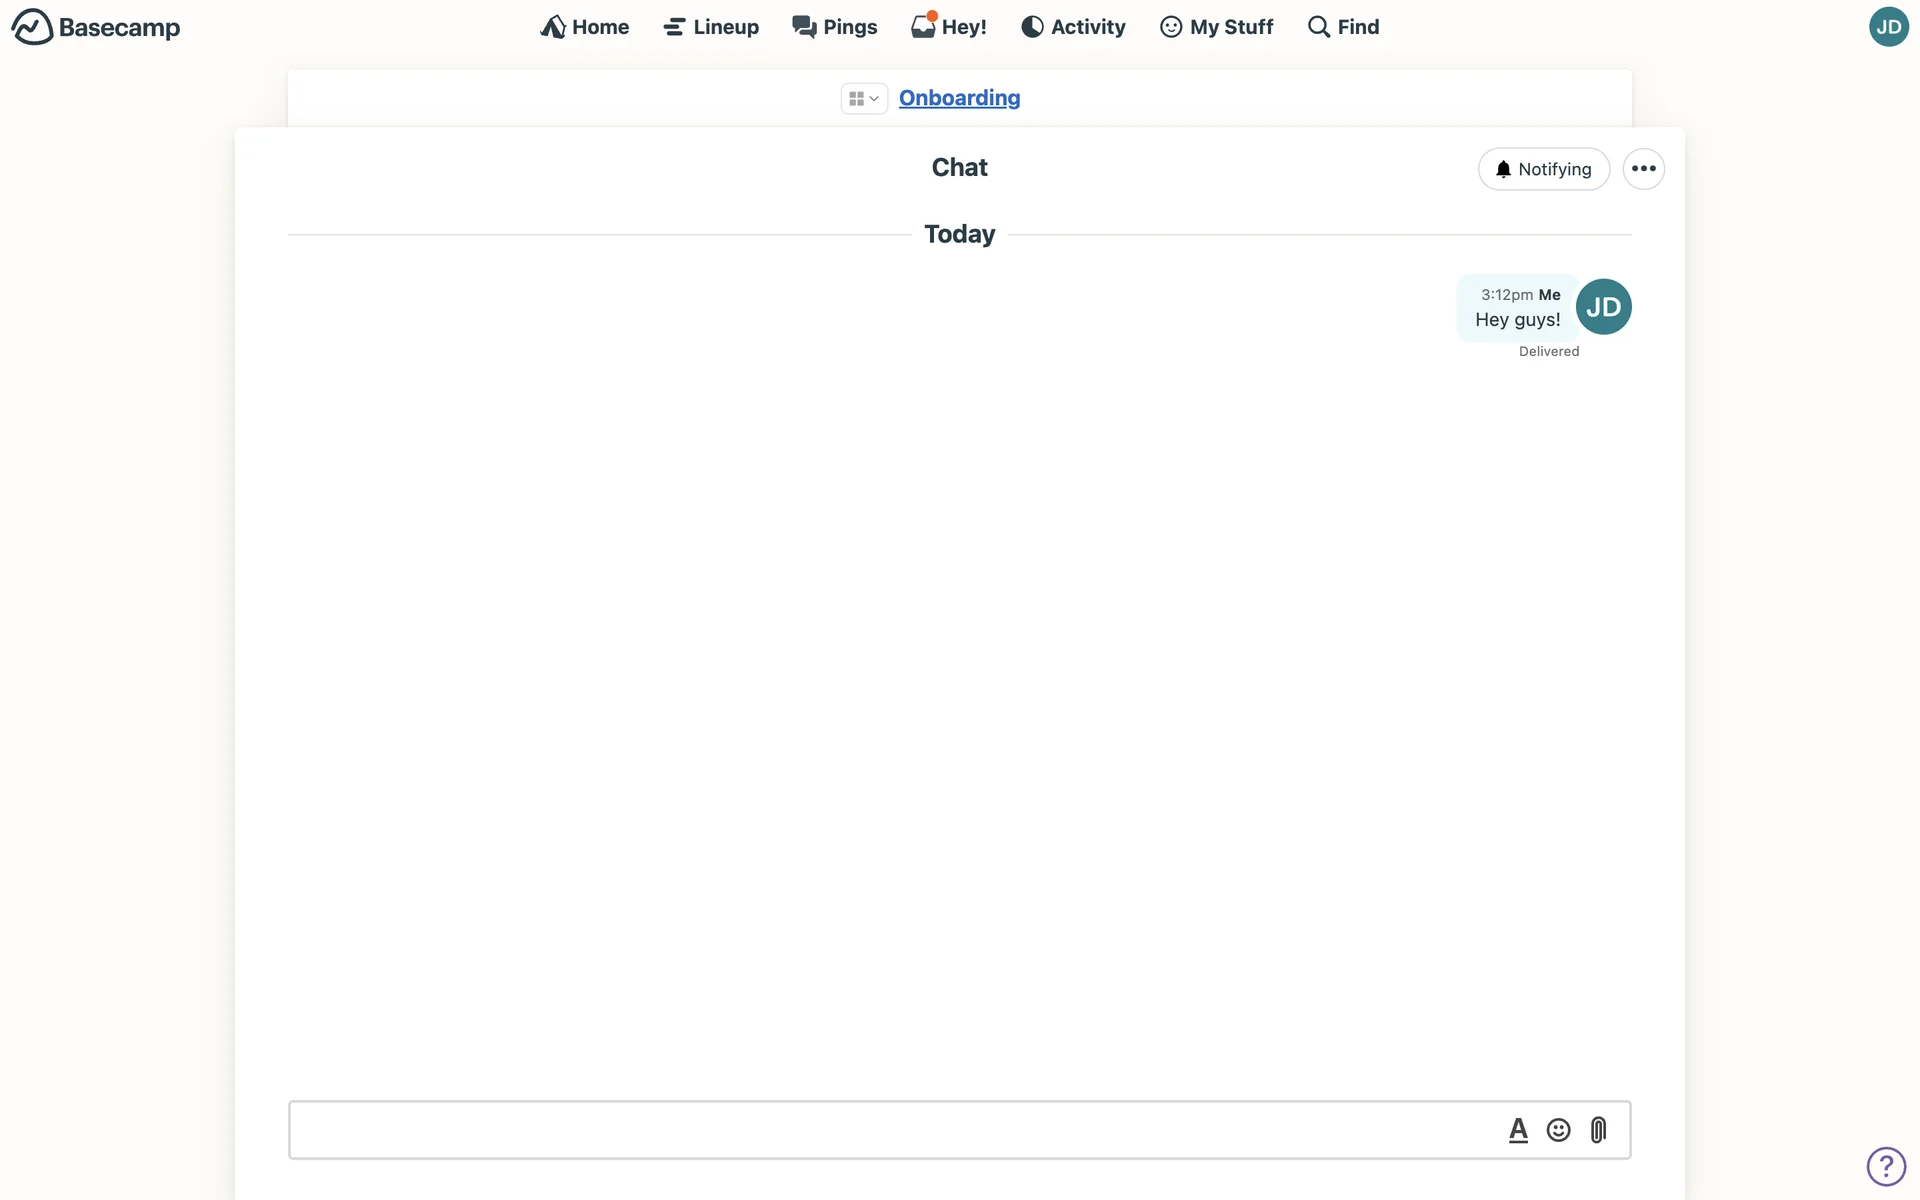Open the JD account avatar menu
1920x1200 pixels.
[1888, 27]
